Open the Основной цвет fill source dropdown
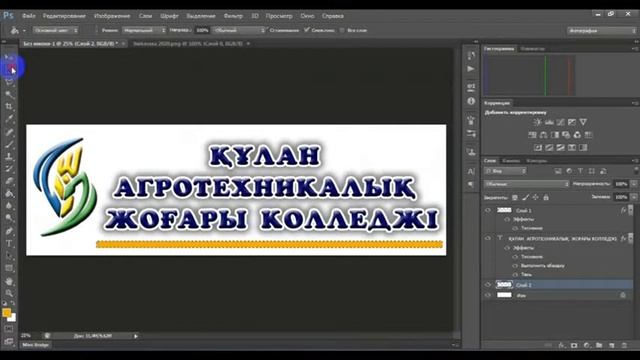The image size is (640, 360). [x=56, y=30]
